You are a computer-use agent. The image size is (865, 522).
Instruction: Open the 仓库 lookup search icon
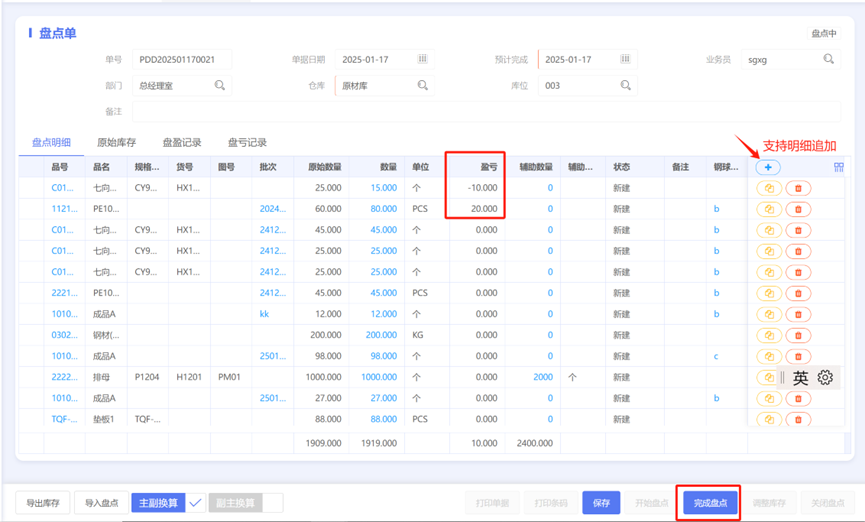pos(423,86)
